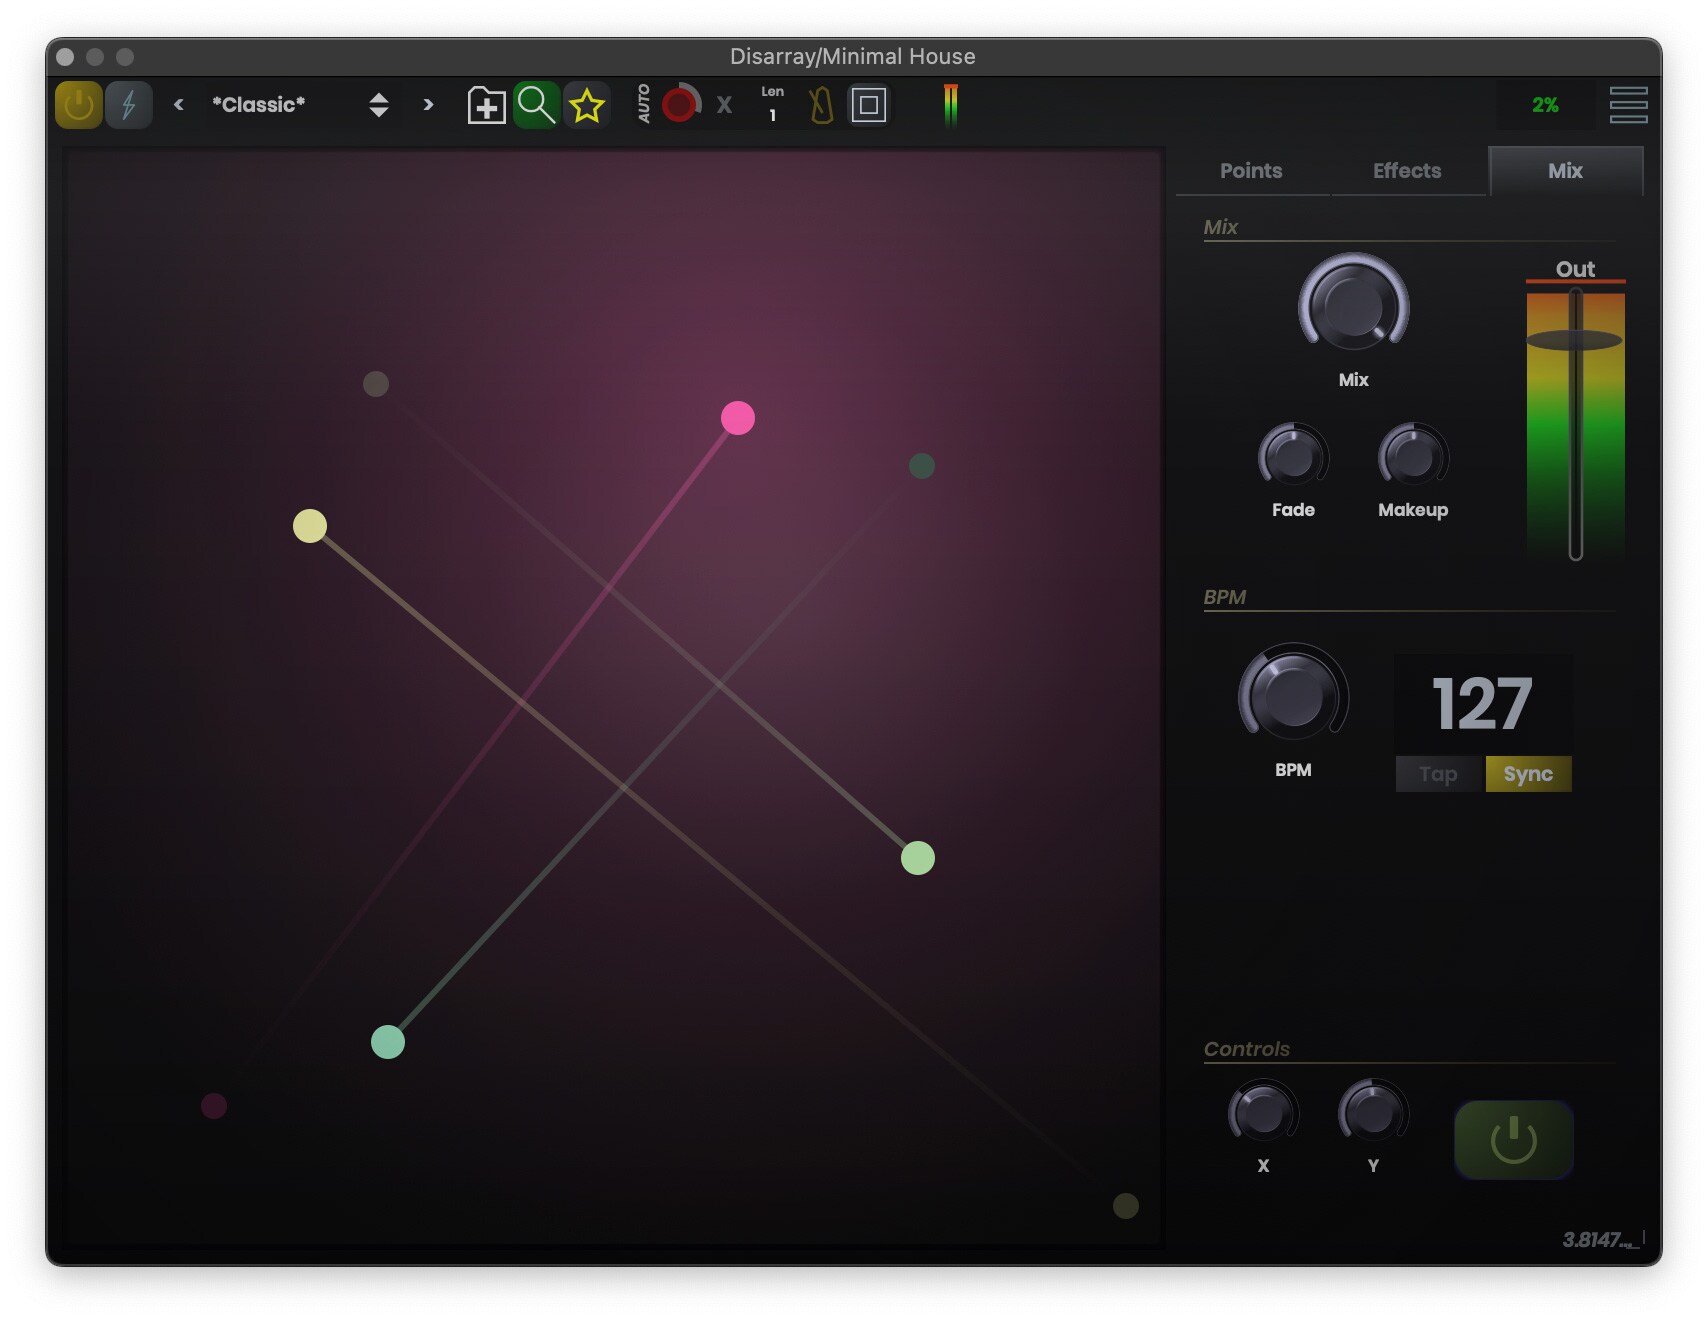This screenshot has height=1320, width=1708.
Task: Click the window resize icon in the toolbar
Action: click(x=869, y=105)
